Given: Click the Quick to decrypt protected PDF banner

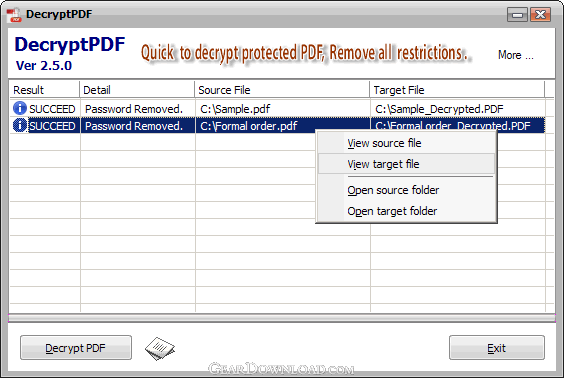Looking at the screenshot, I should pos(305,53).
